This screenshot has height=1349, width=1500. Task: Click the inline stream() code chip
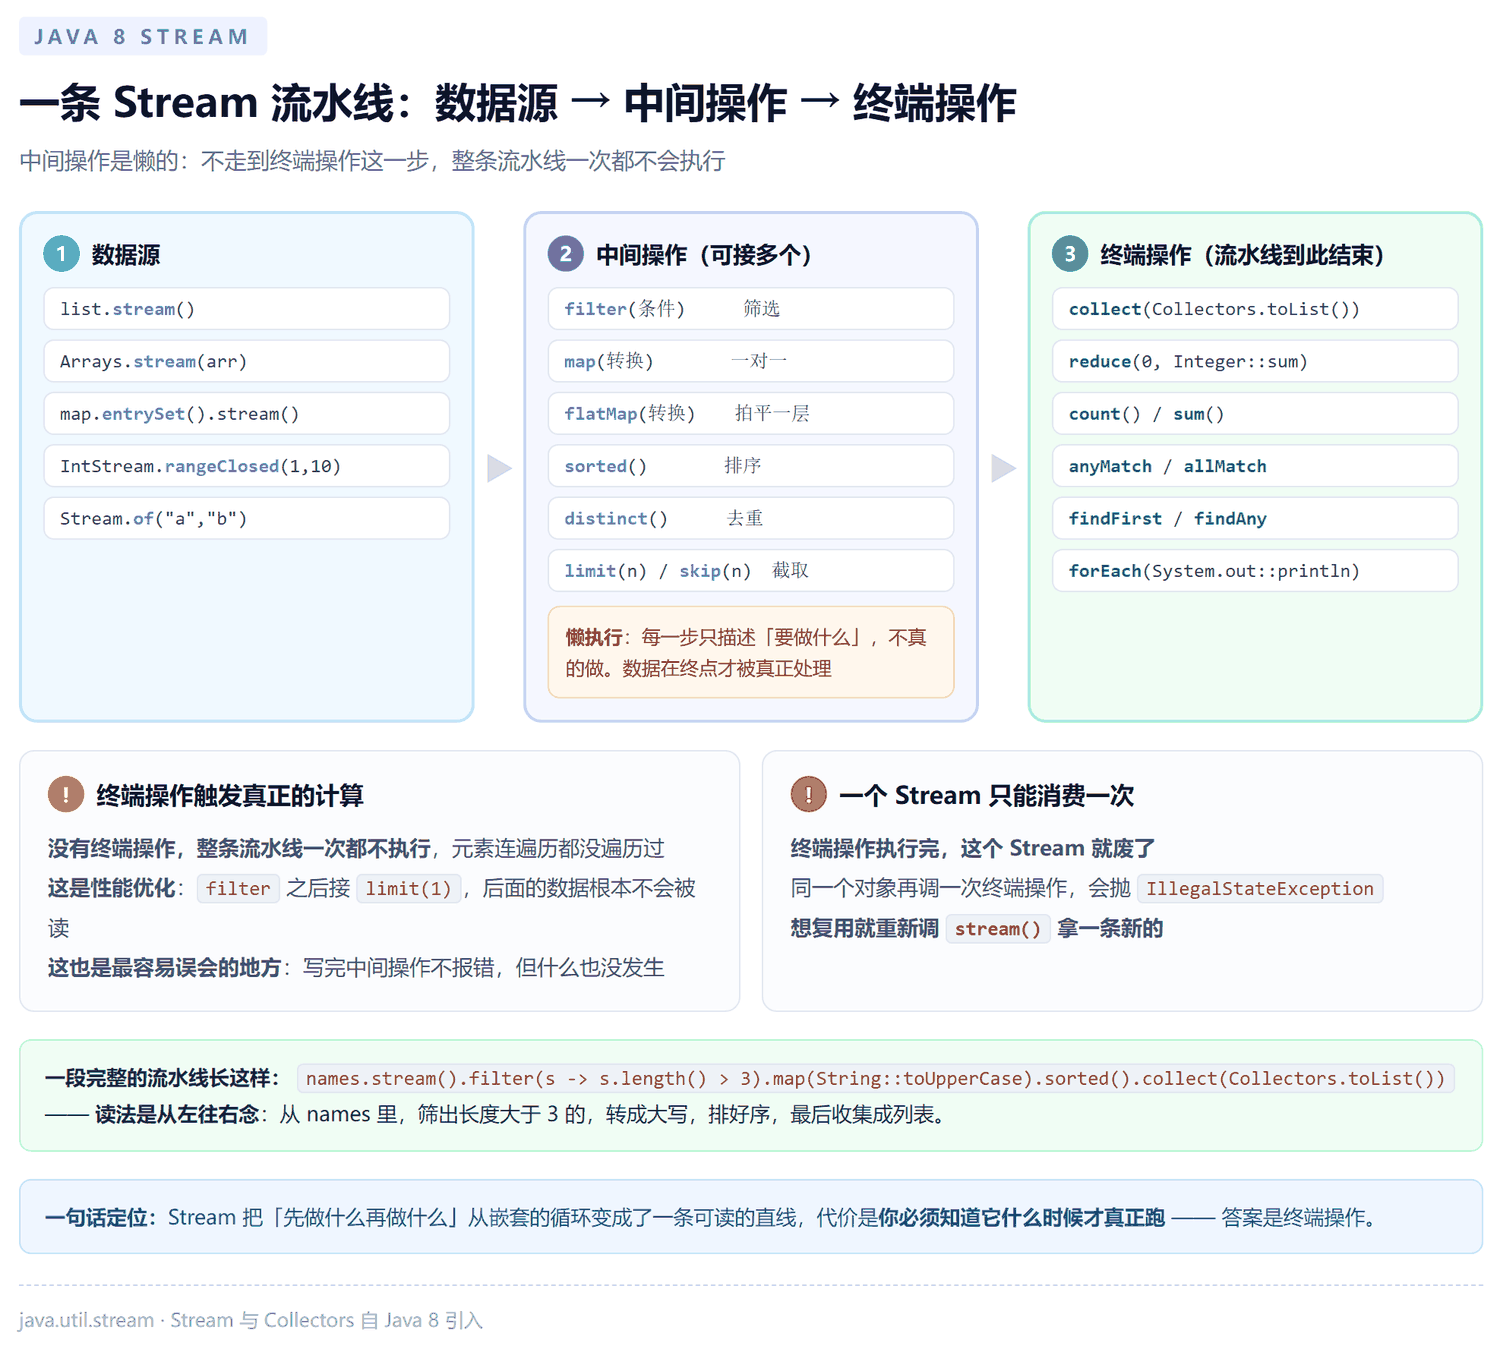pyautogui.click(x=998, y=929)
